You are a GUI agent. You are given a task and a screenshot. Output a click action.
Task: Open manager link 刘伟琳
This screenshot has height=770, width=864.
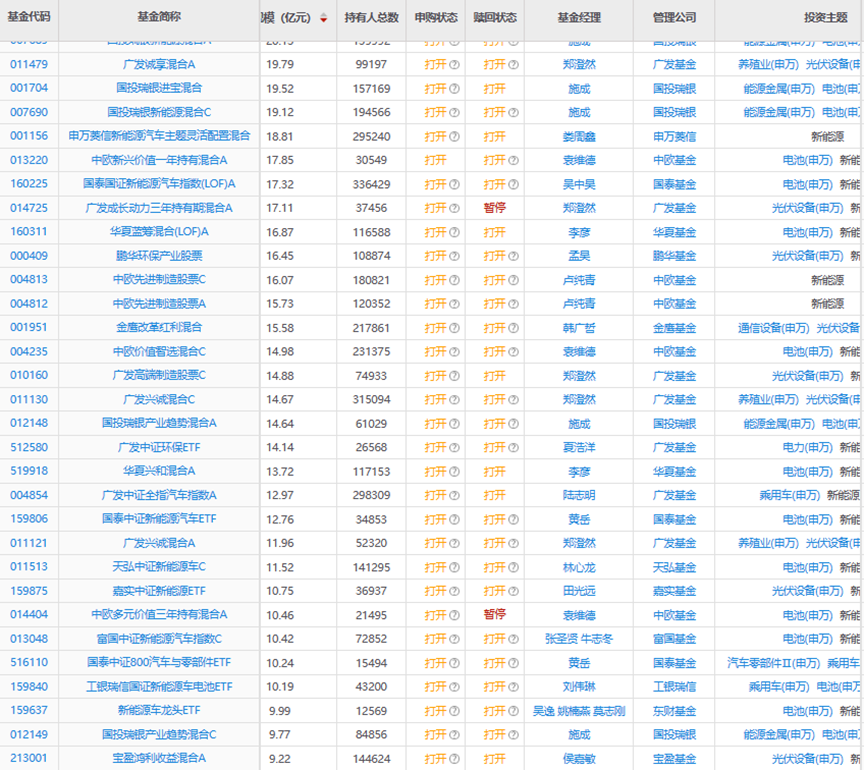579,687
